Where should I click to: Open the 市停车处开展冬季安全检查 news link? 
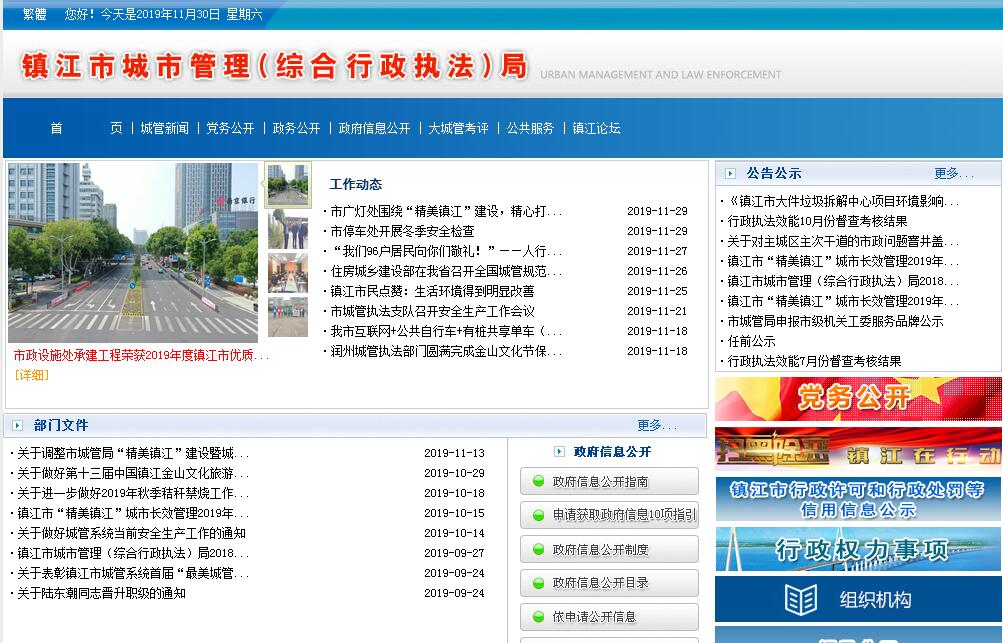click(x=402, y=232)
